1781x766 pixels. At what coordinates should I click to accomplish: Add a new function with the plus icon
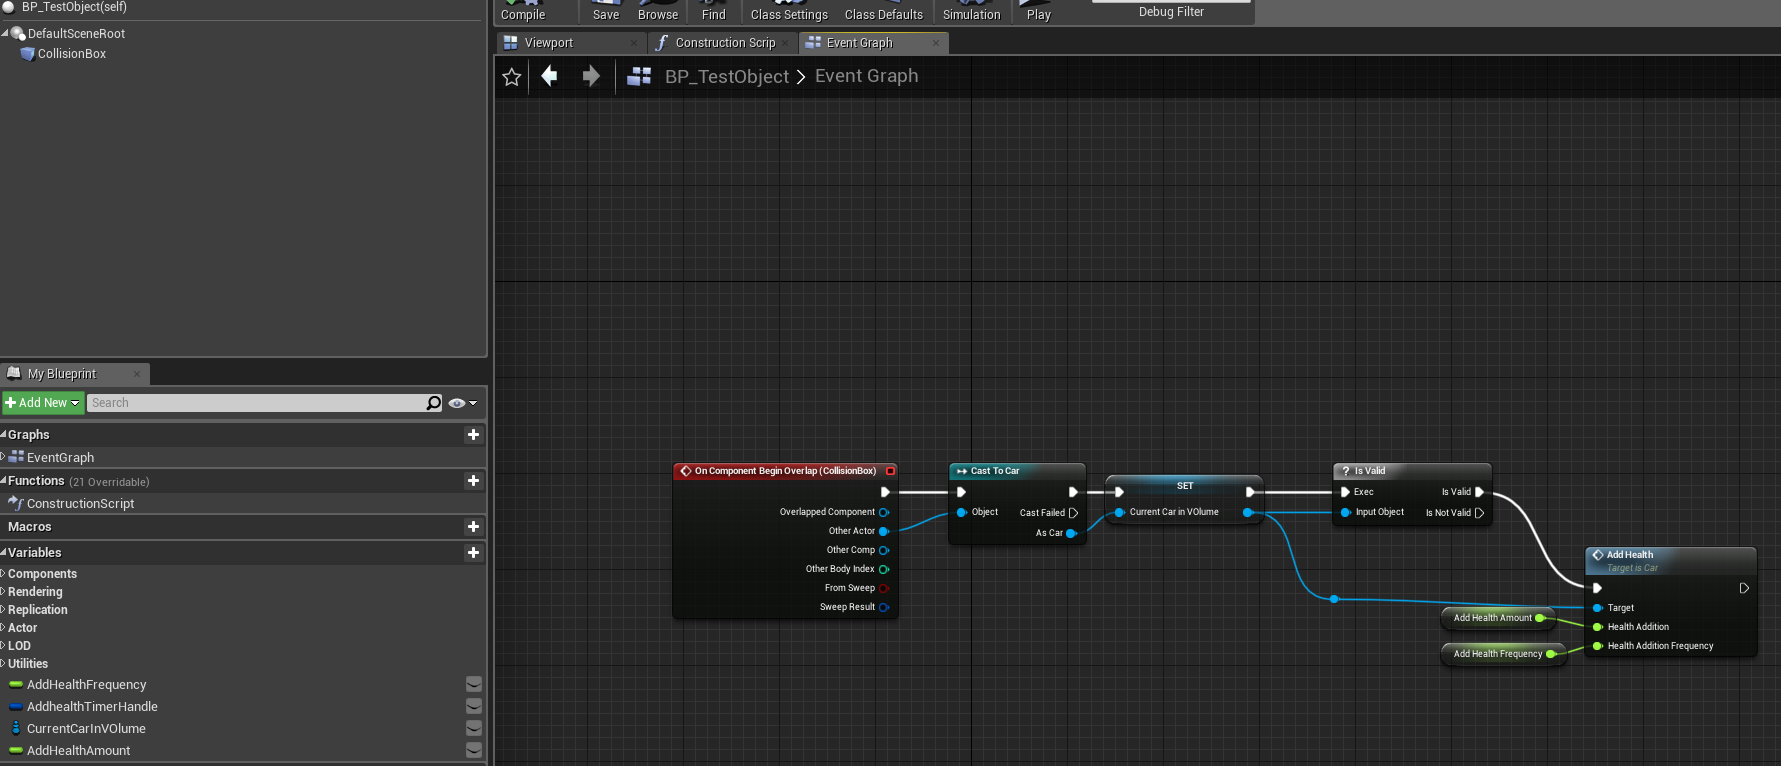(x=473, y=481)
